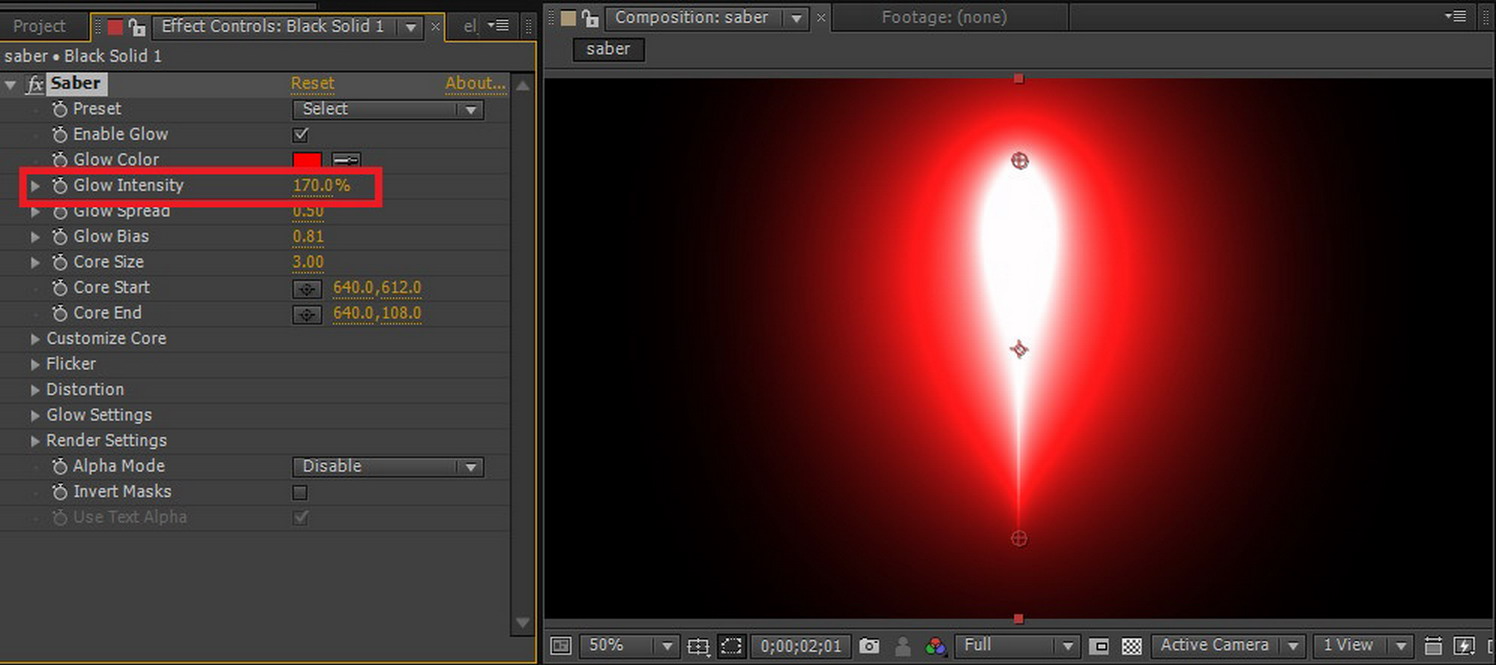
Task: Click the Preset stopwatch icon
Action: tap(60, 109)
